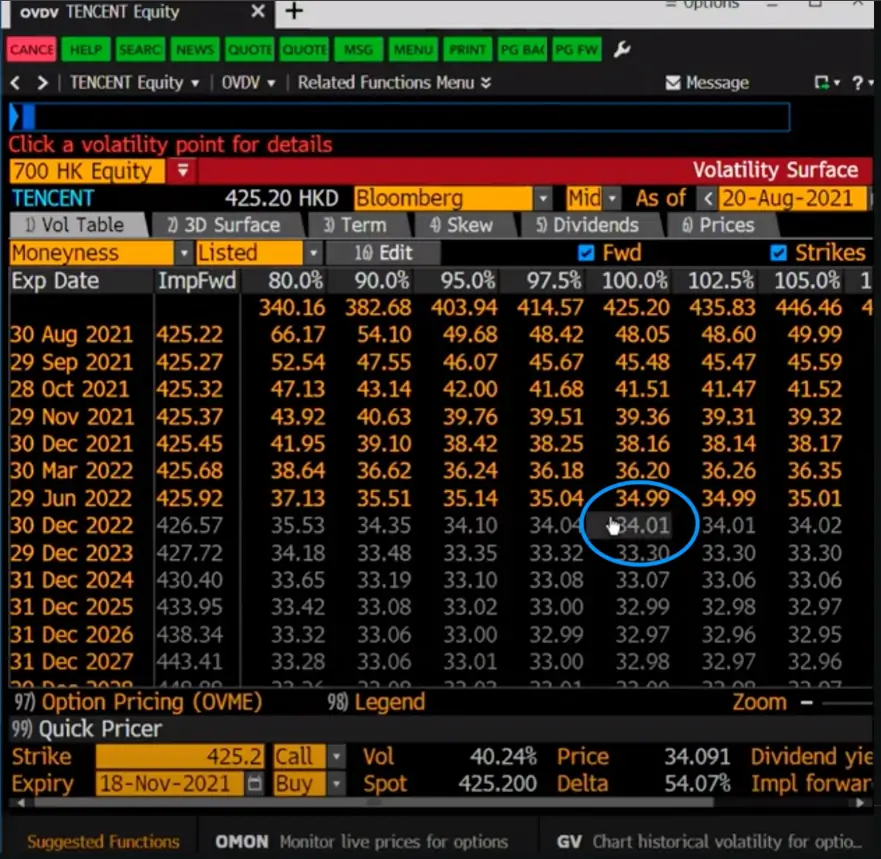
Task: Expand the Moneyness dropdown
Action: [183, 253]
